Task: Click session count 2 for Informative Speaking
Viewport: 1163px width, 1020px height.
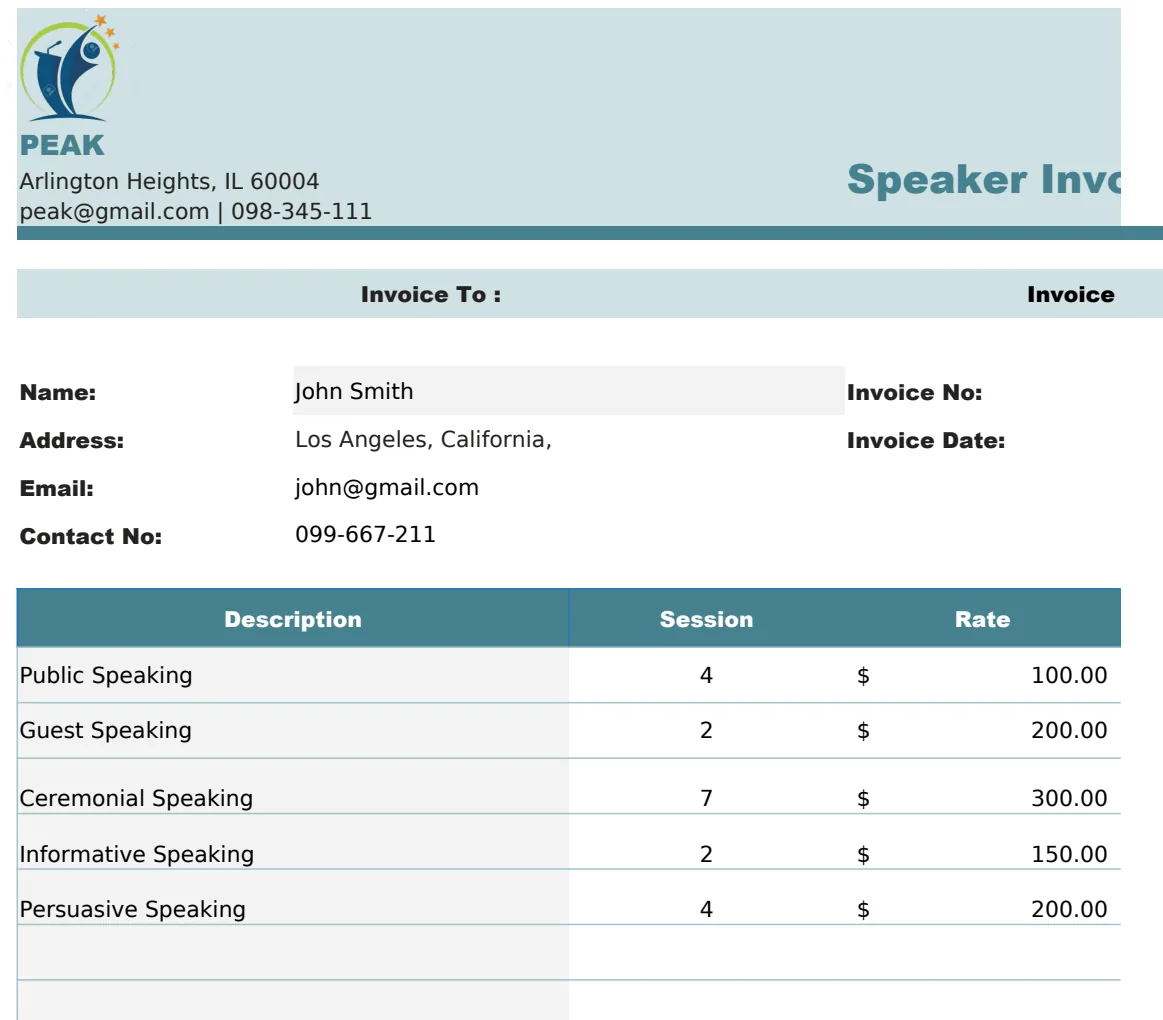Action: point(706,854)
